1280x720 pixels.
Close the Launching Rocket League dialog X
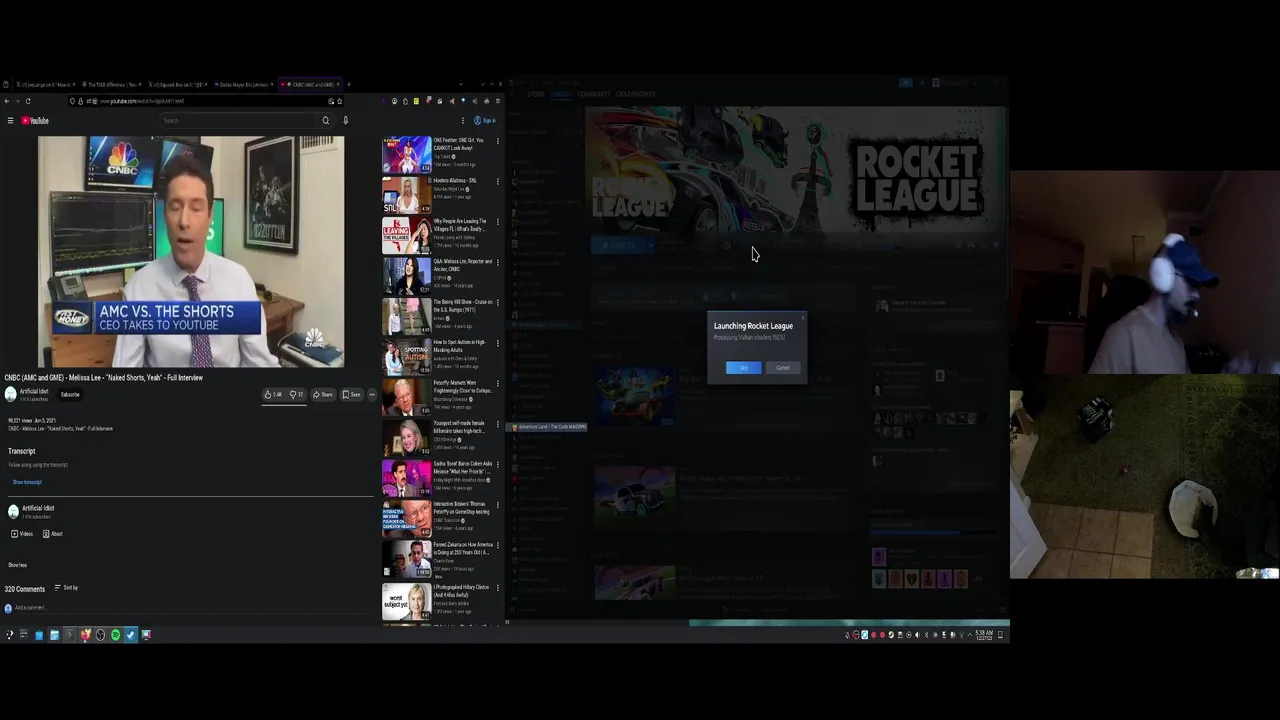coord(802,317)
